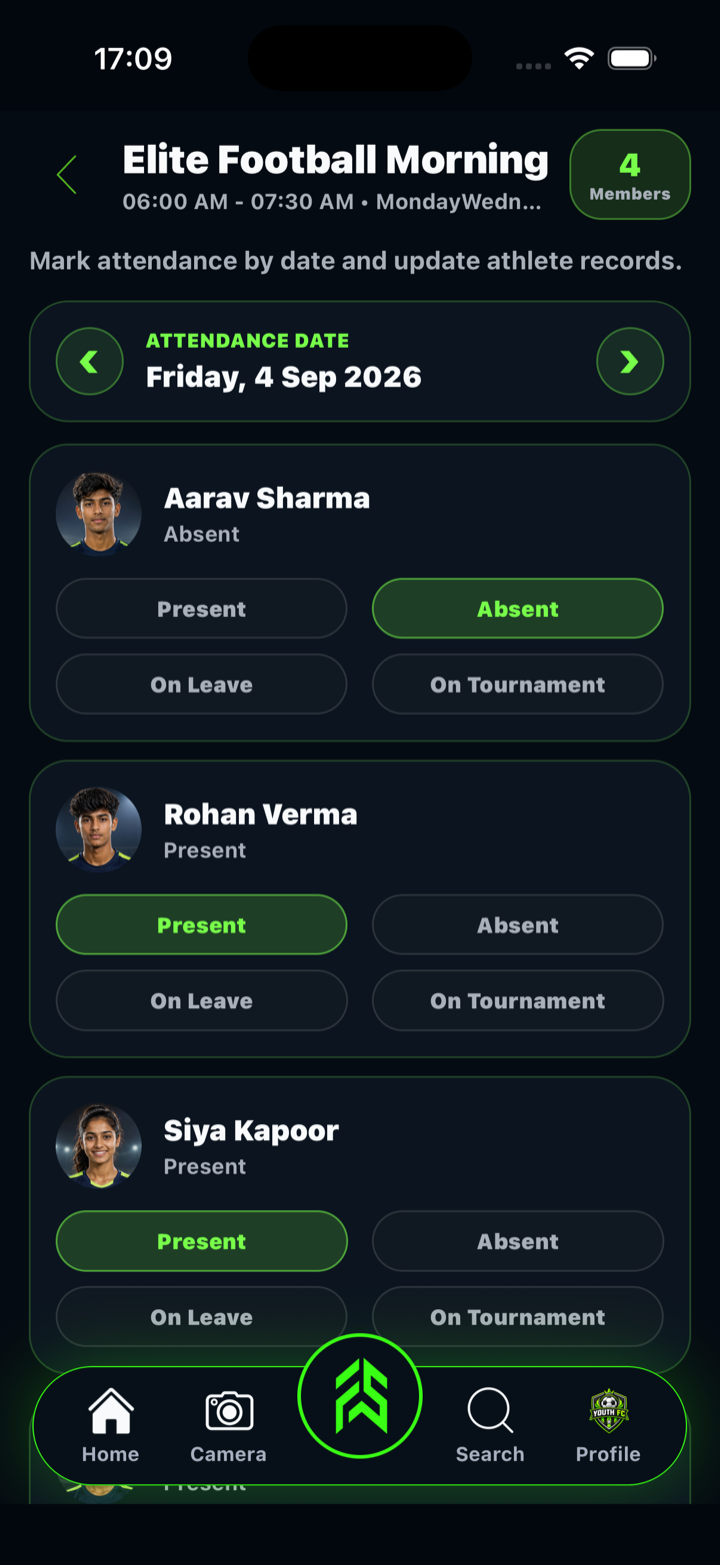Tap Aarav Sharma's profile photo
Viewport: 720px width, 1565px height.
click(x=98, y=513)
